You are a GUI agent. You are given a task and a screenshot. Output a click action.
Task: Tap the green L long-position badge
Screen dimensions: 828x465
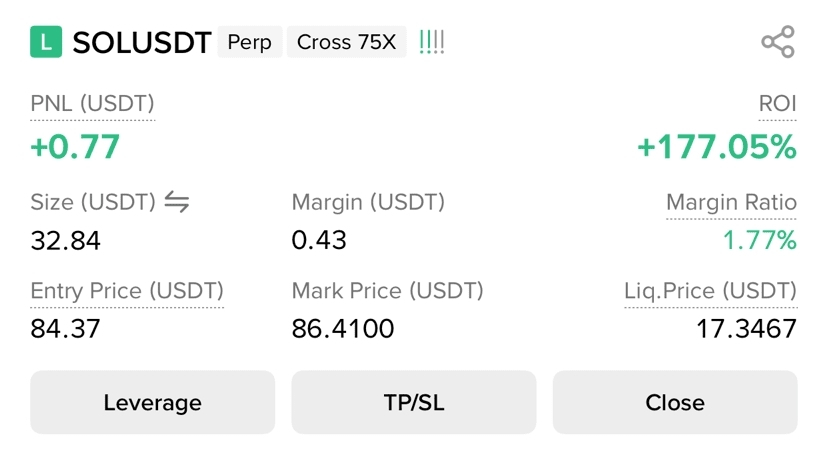coord(46,42)
